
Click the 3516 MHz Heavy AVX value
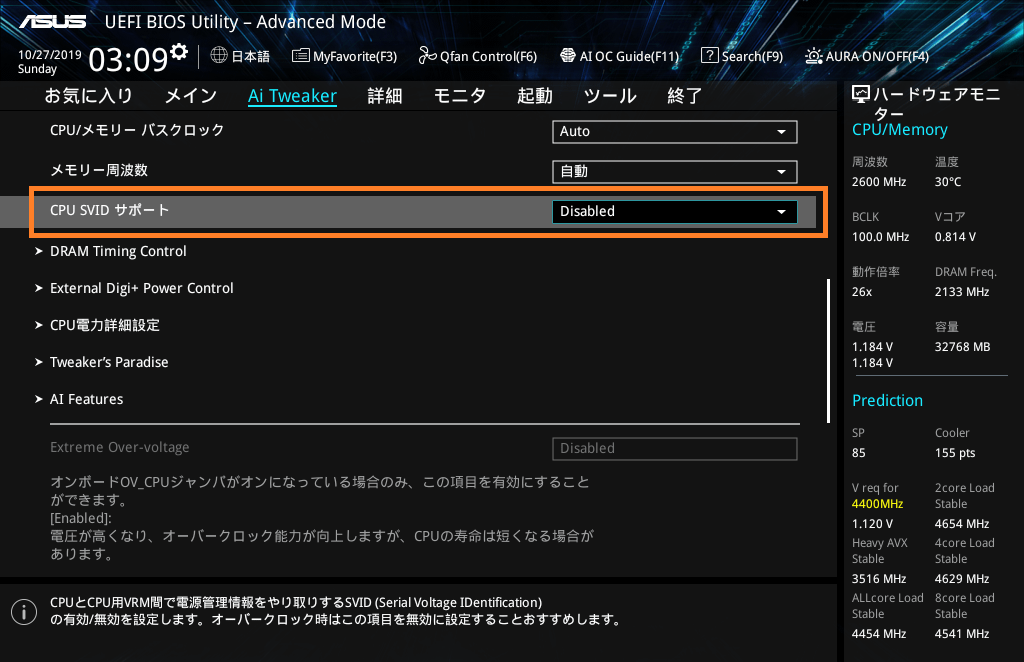point(878,578)
